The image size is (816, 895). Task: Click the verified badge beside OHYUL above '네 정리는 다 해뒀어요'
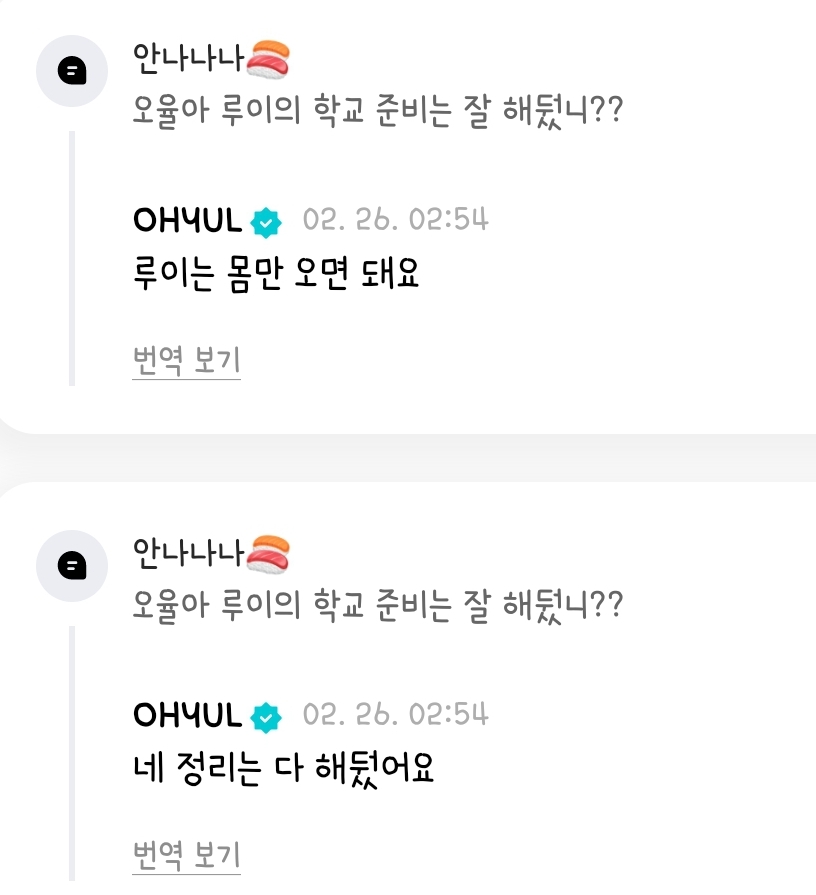(x=266, y=716)
